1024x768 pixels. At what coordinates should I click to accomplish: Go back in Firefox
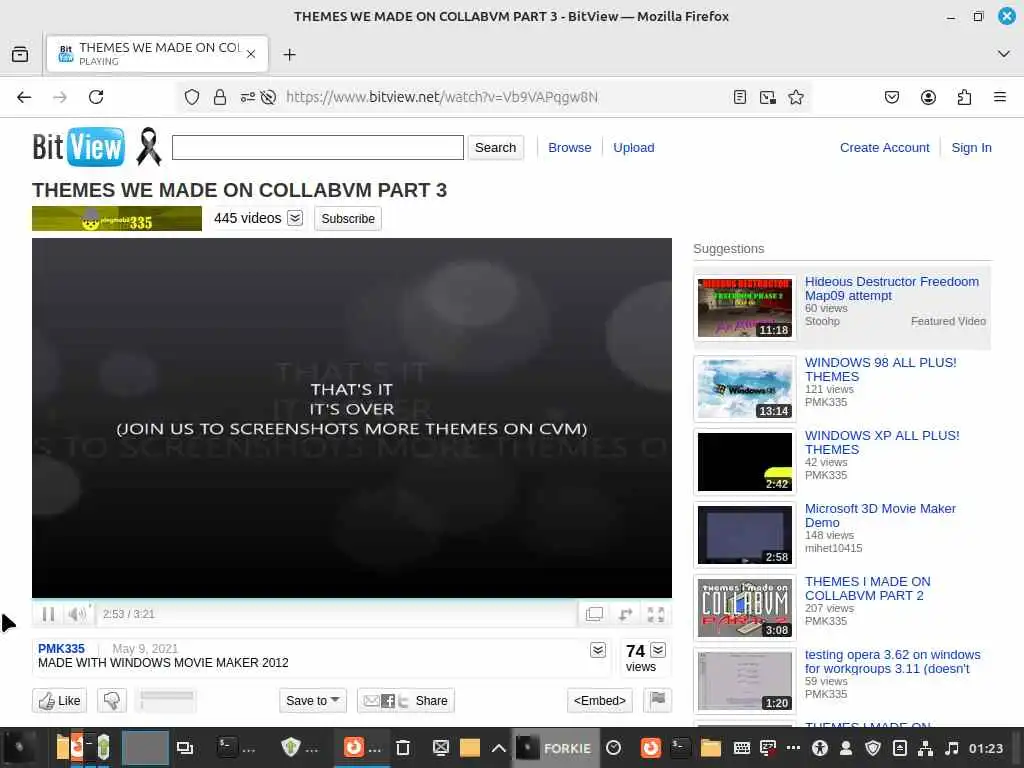(x=24, y=97)
